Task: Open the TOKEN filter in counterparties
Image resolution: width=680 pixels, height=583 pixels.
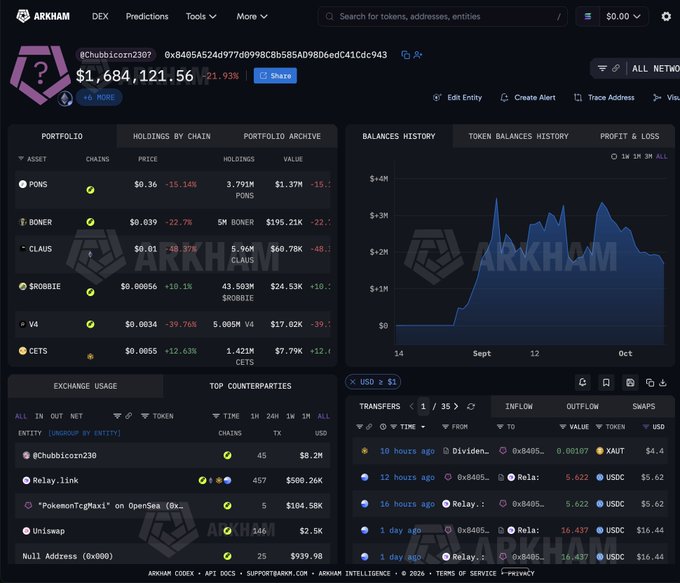Action: point(157,416)
